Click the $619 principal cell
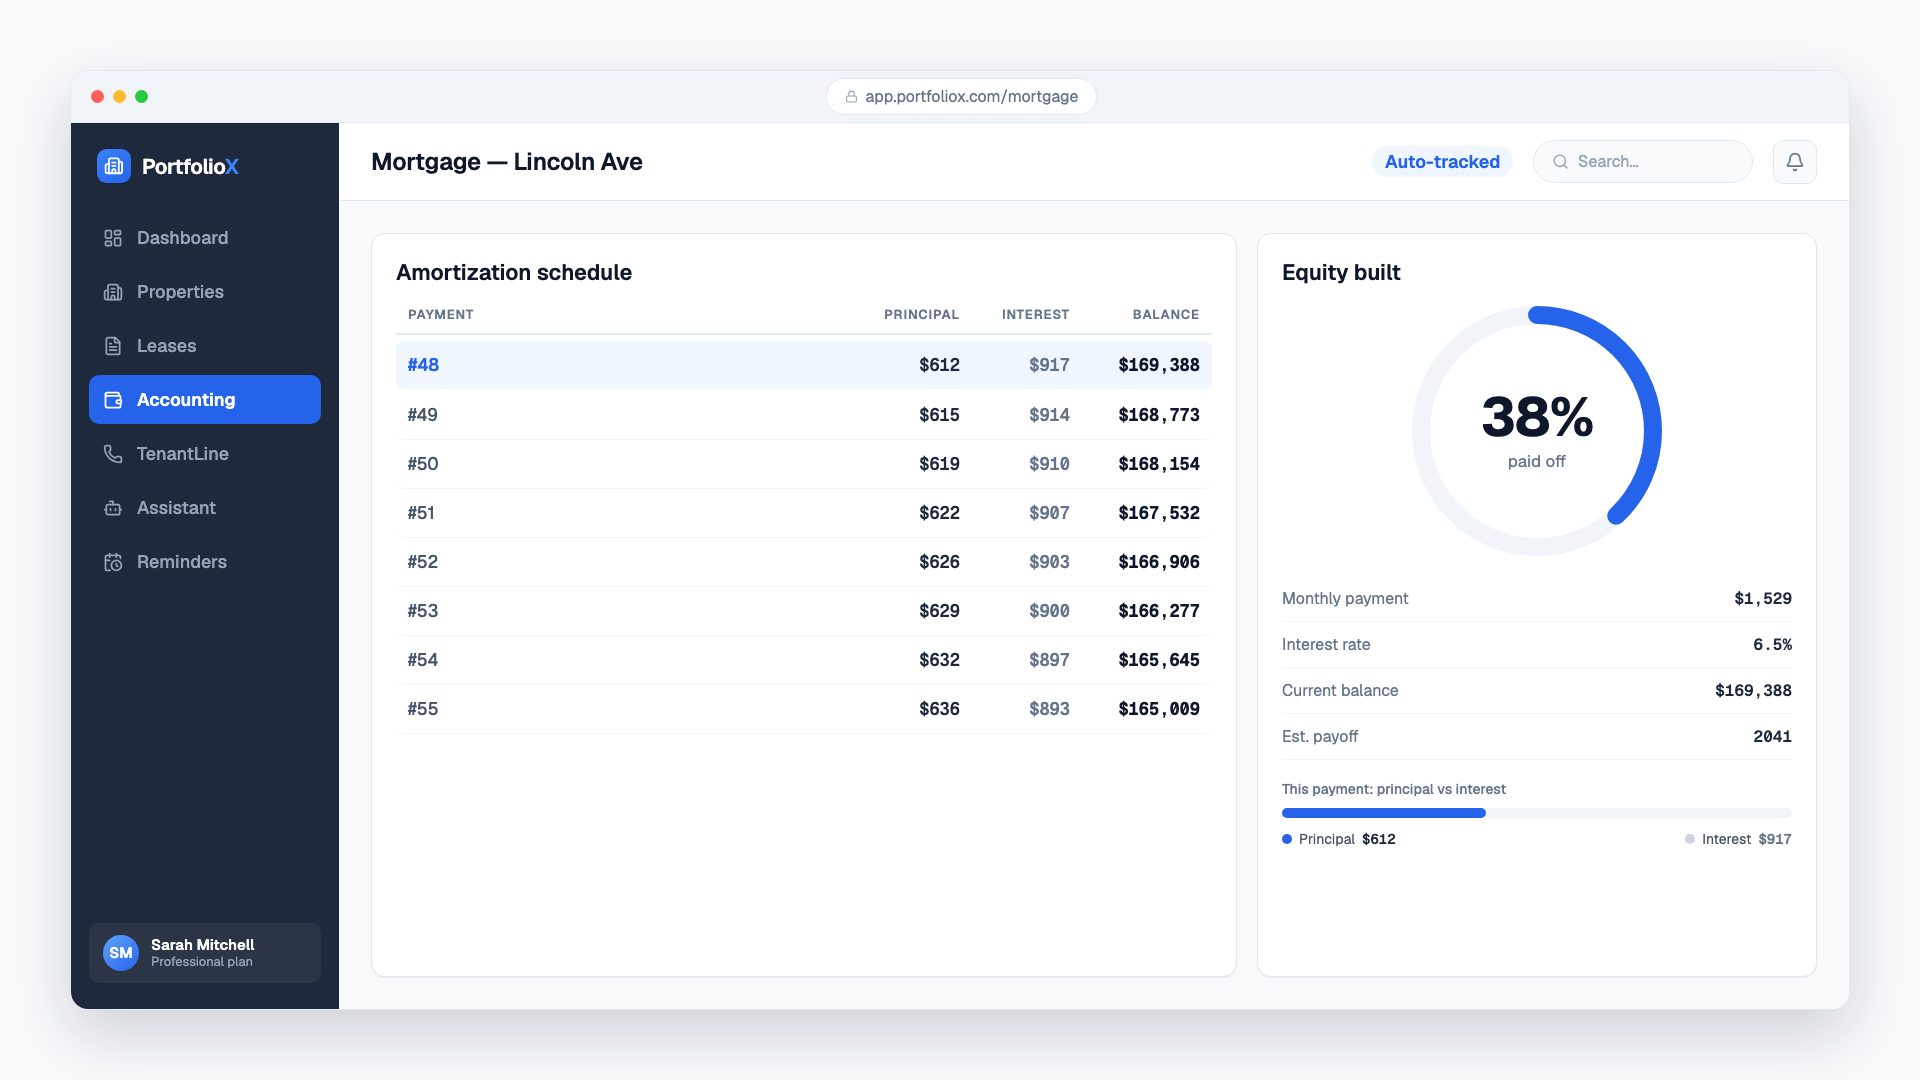 point(939,464)
